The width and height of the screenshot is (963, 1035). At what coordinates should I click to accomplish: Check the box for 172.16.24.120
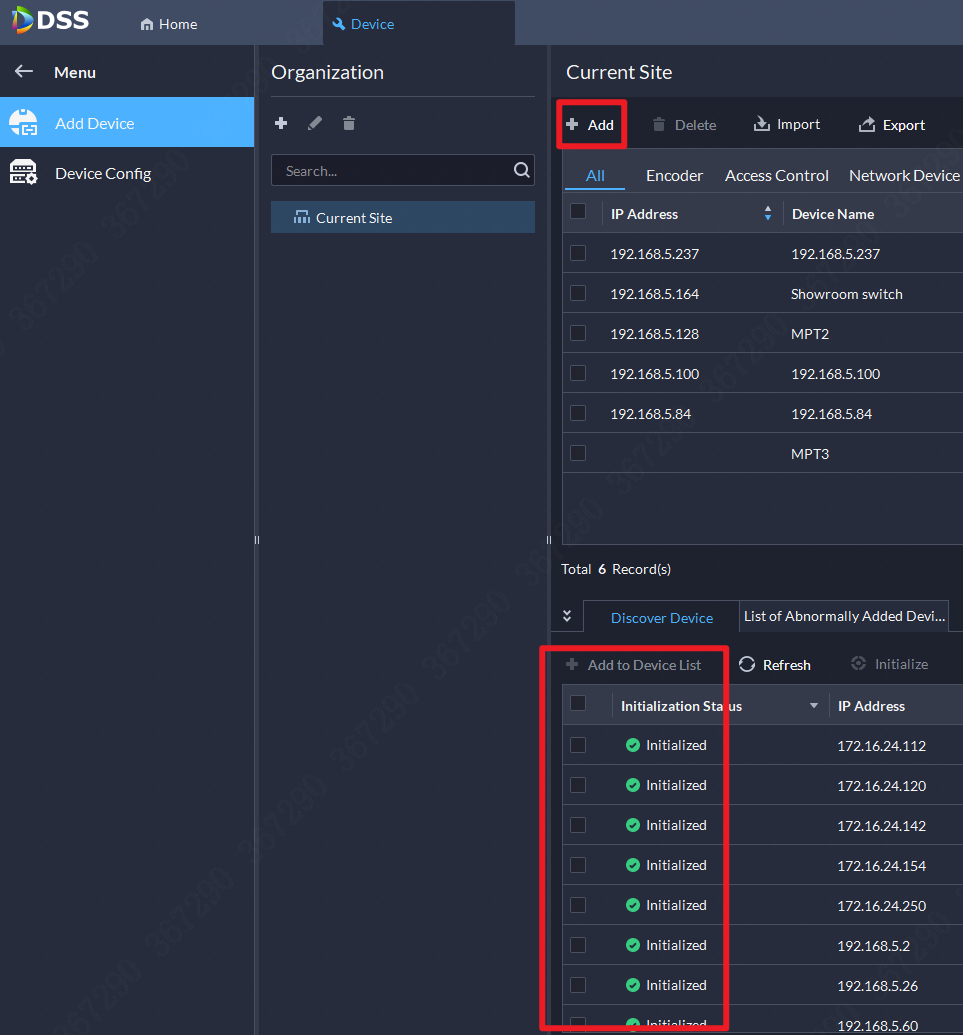pos(578,785)
